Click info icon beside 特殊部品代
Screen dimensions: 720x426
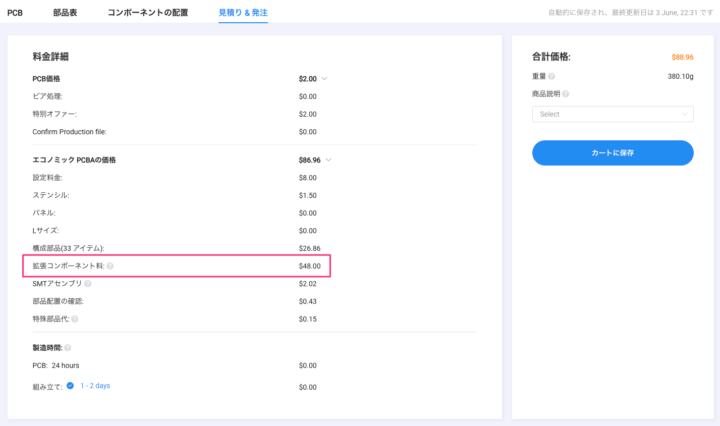(75, 319)
